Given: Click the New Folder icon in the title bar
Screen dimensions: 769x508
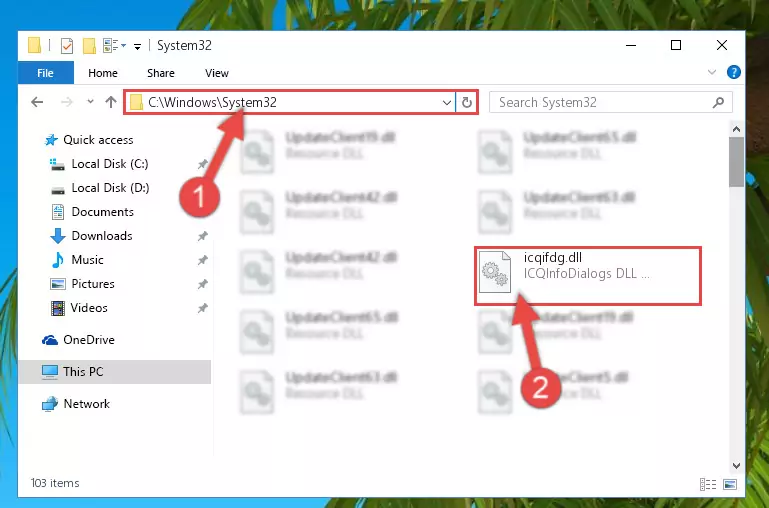Looking at the screenshot, I should coord(89,46).
